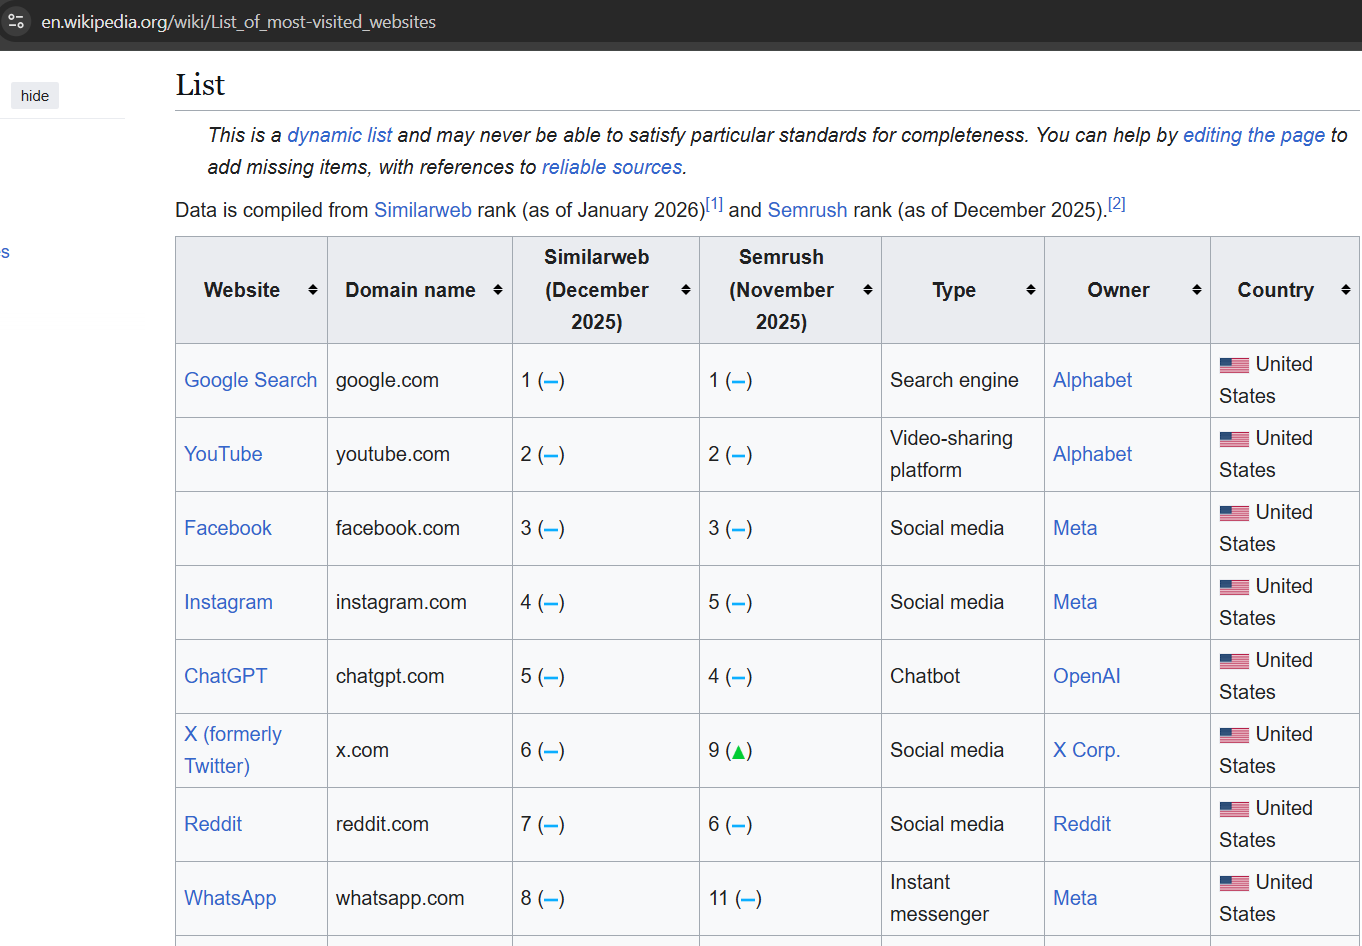1362x946 pixels.
Task: Click the site information icon in address bar
Action: [x=16, y=21]
